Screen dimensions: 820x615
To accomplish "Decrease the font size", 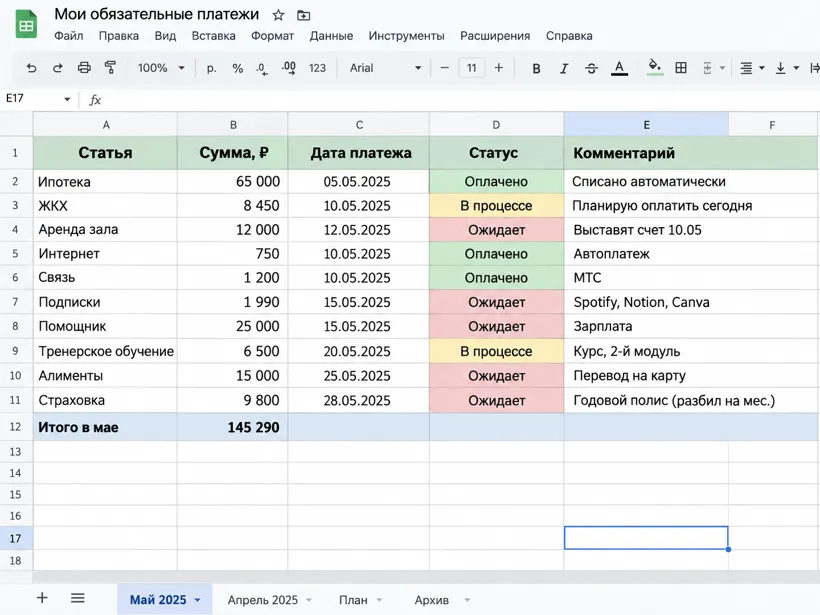I will [x=445, y=68].
